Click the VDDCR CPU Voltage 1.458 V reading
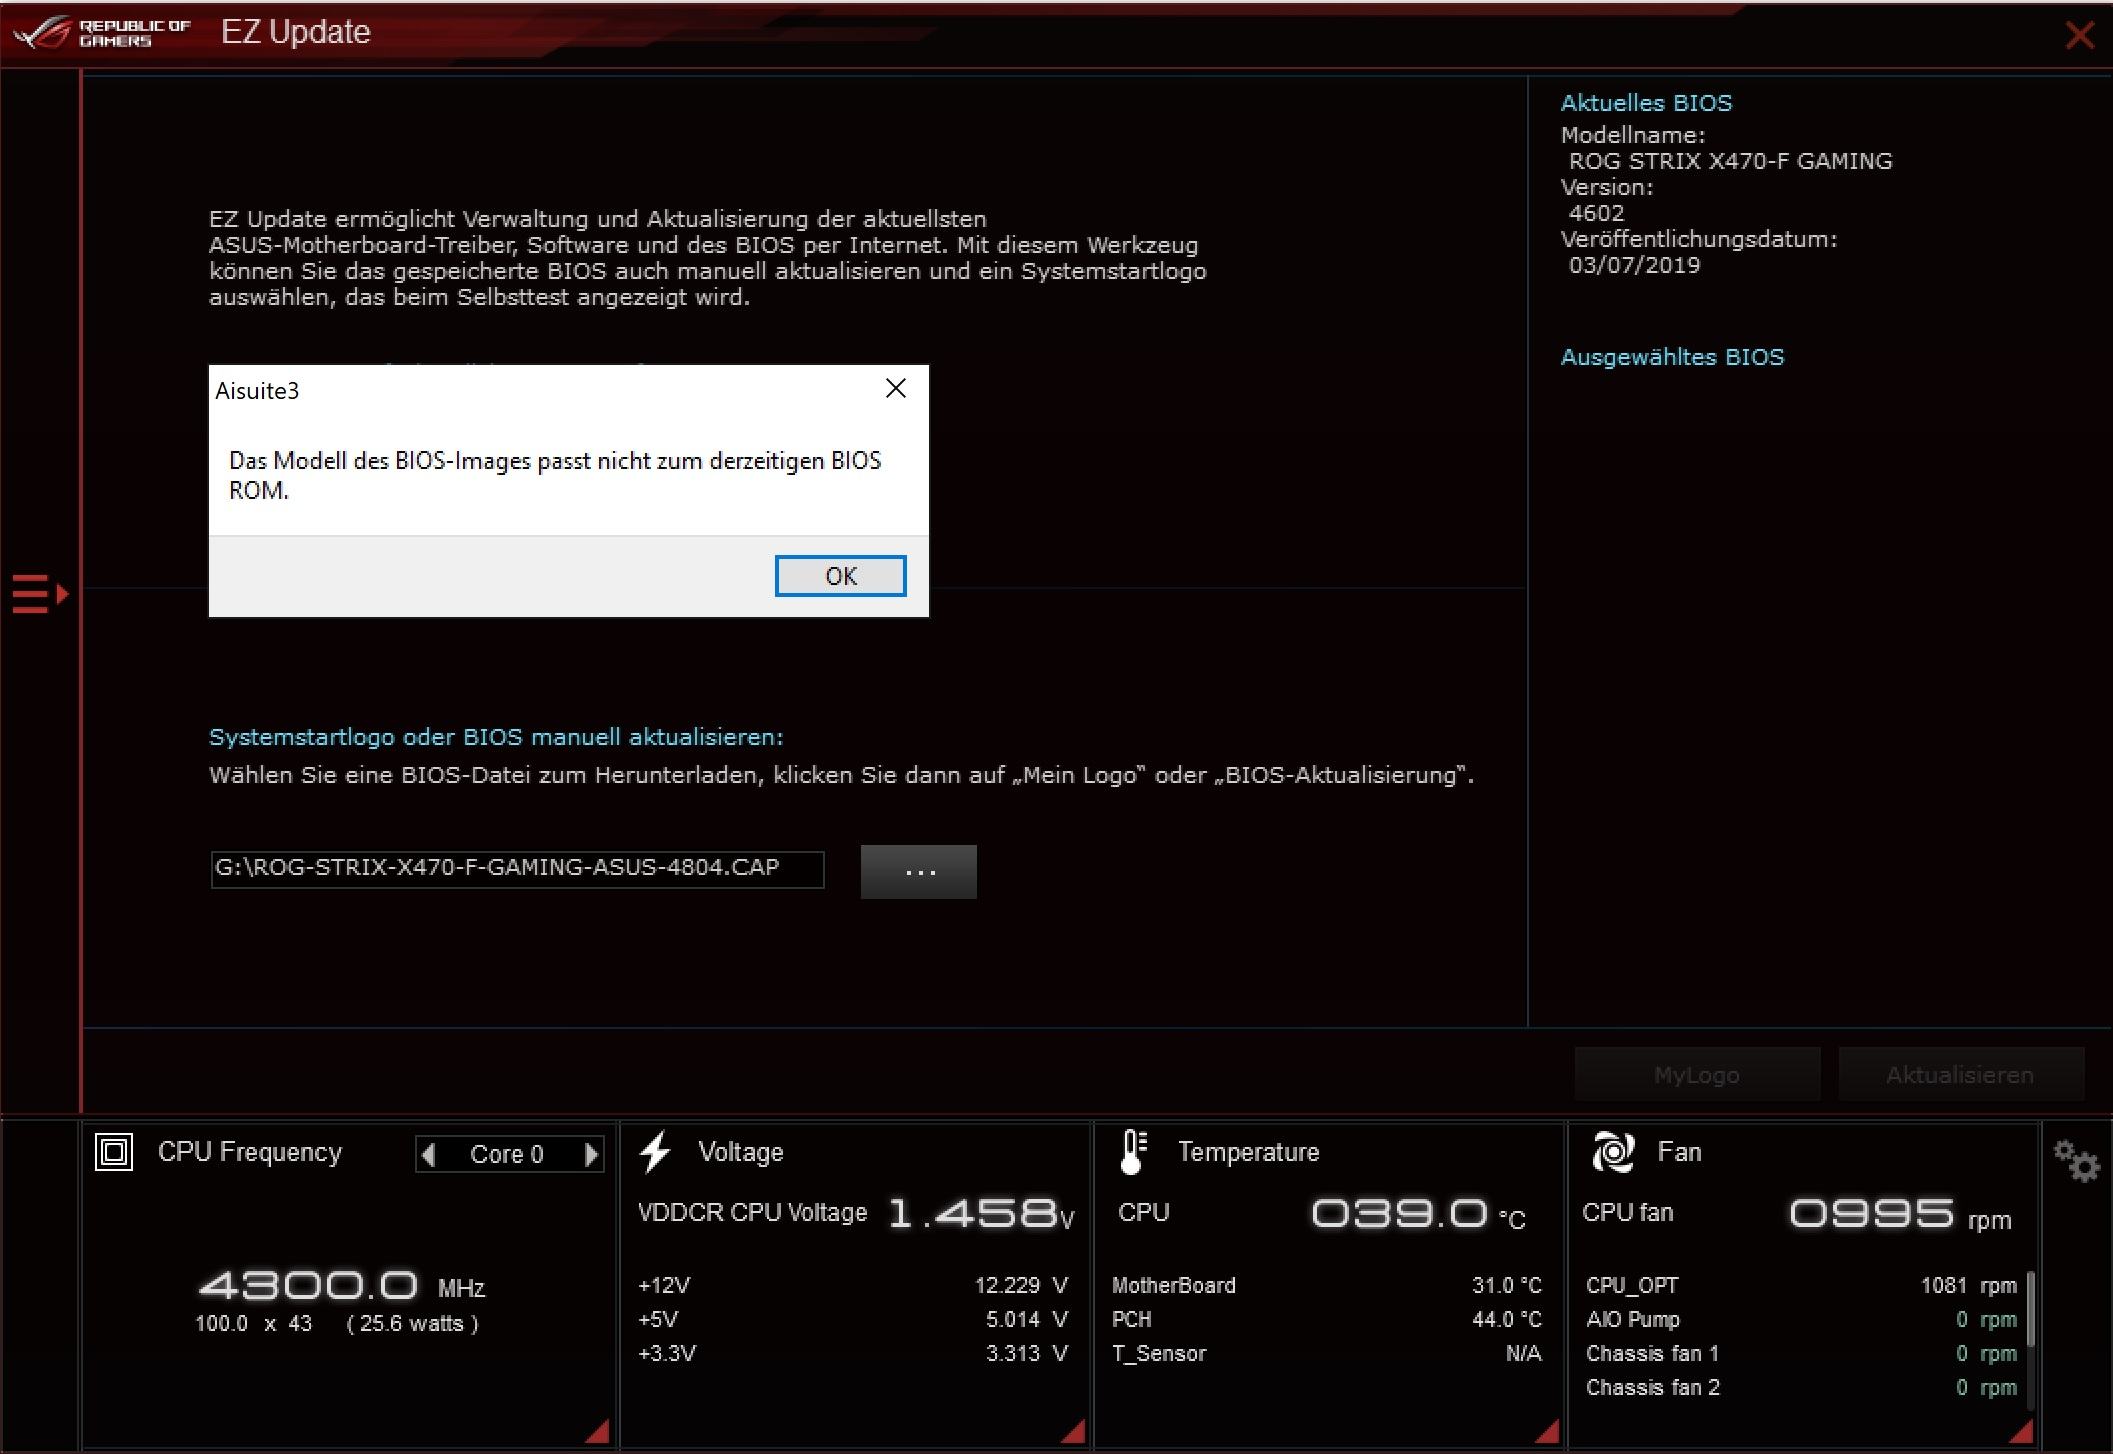2113x1454 pixels. click(856, 1213)
